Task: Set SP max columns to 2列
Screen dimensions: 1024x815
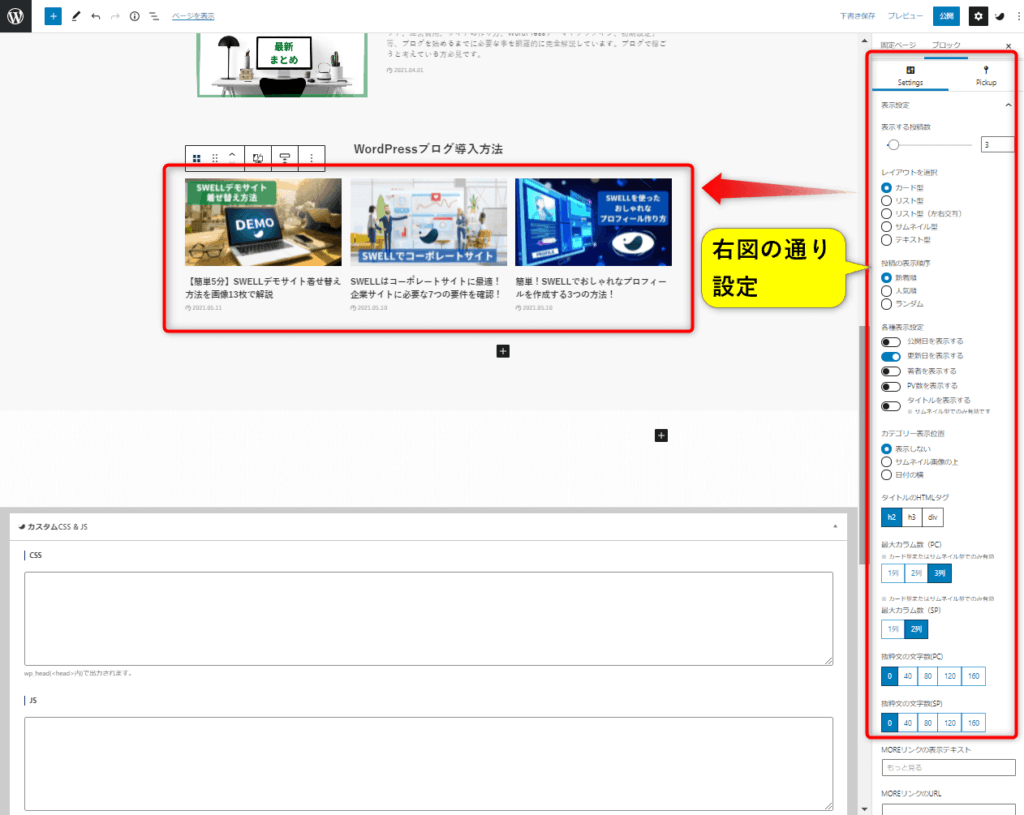Action: [916, 629]
